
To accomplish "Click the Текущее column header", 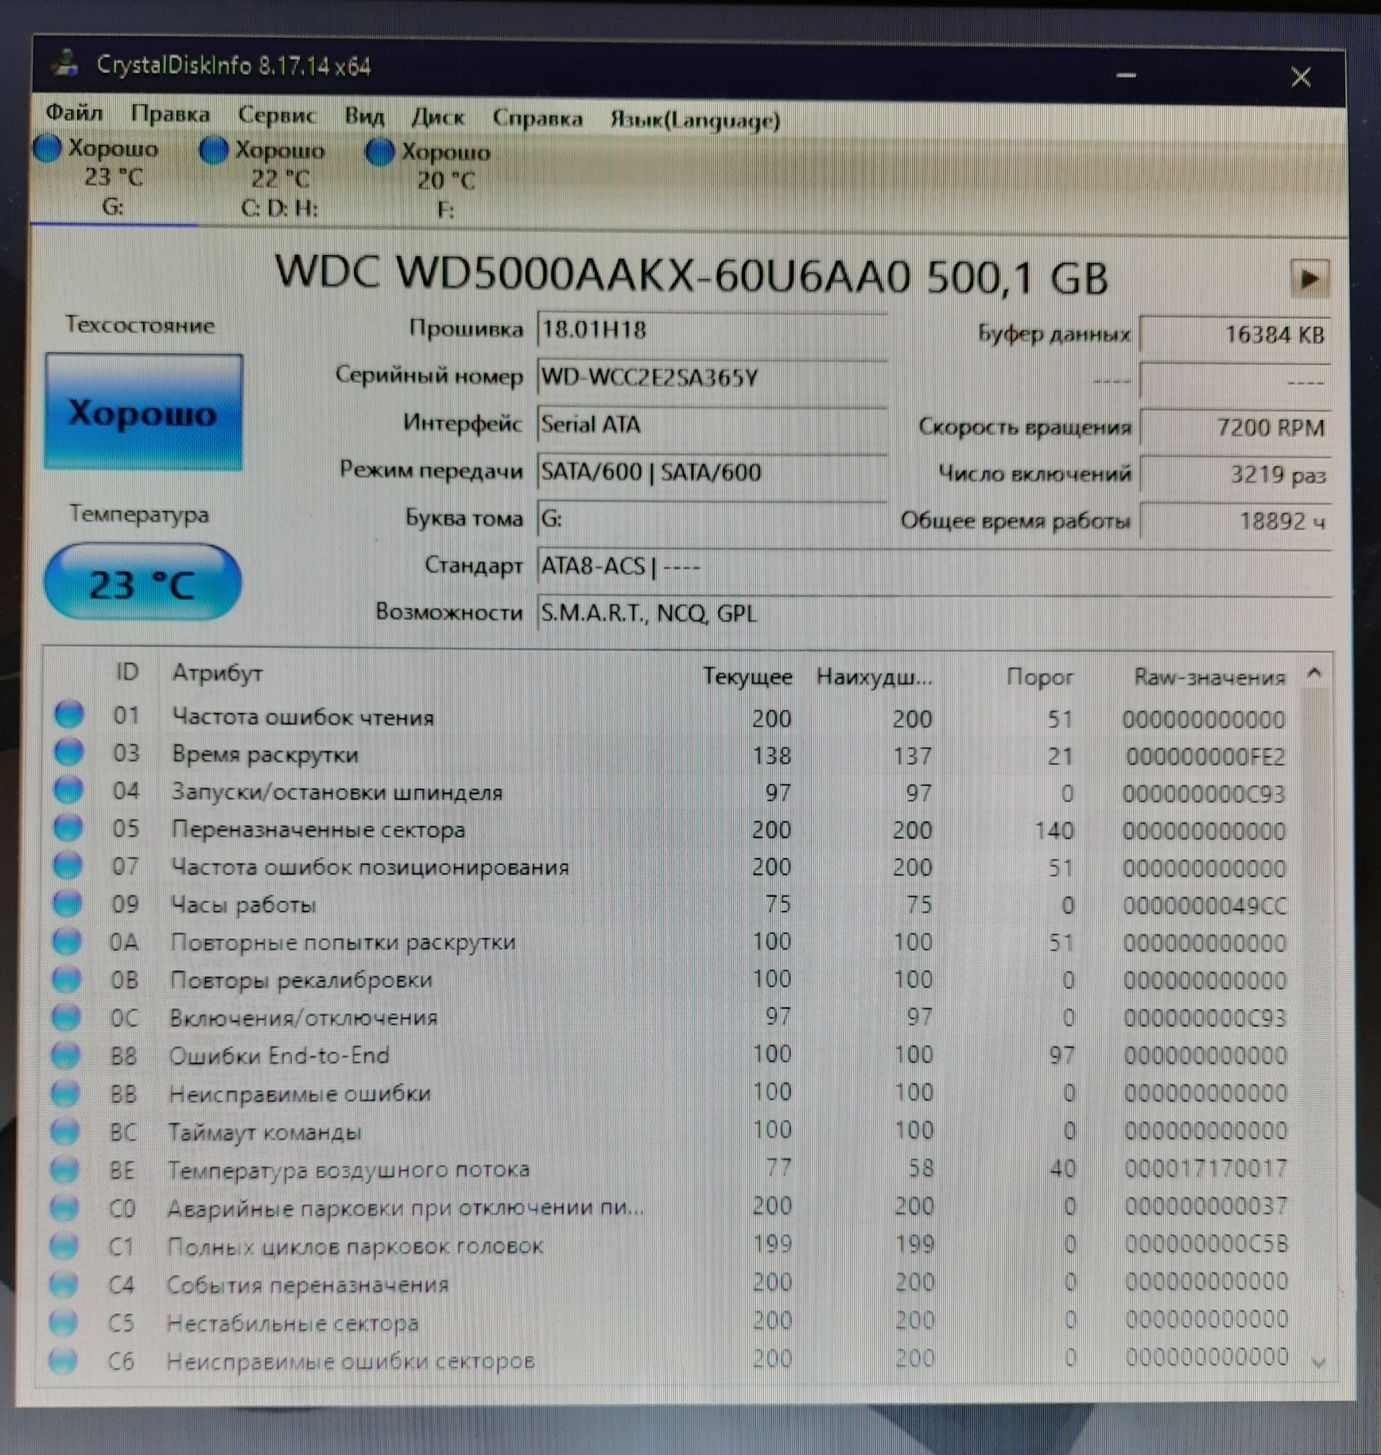I will pyautogui.click(x=746, y=676).
